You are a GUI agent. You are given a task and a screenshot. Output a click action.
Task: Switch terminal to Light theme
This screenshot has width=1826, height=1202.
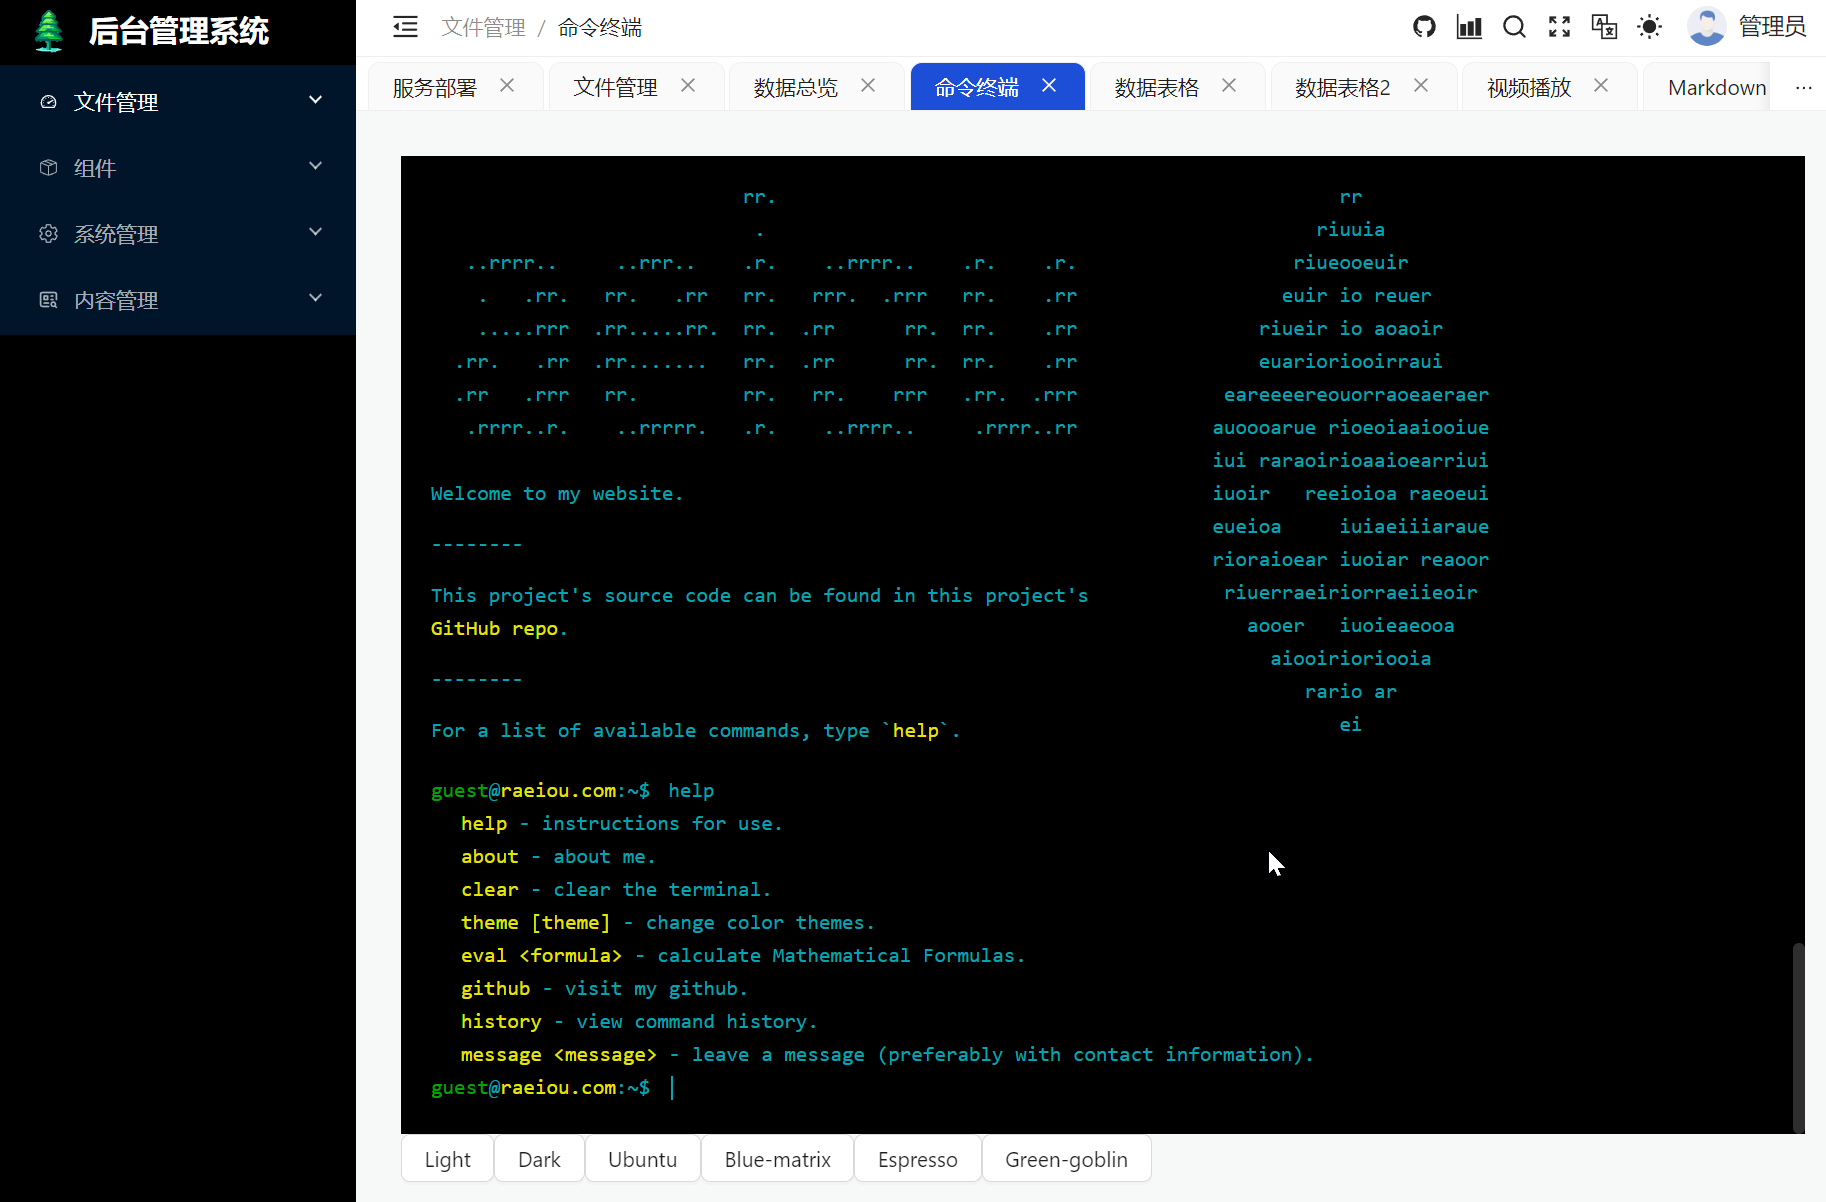447,1159
